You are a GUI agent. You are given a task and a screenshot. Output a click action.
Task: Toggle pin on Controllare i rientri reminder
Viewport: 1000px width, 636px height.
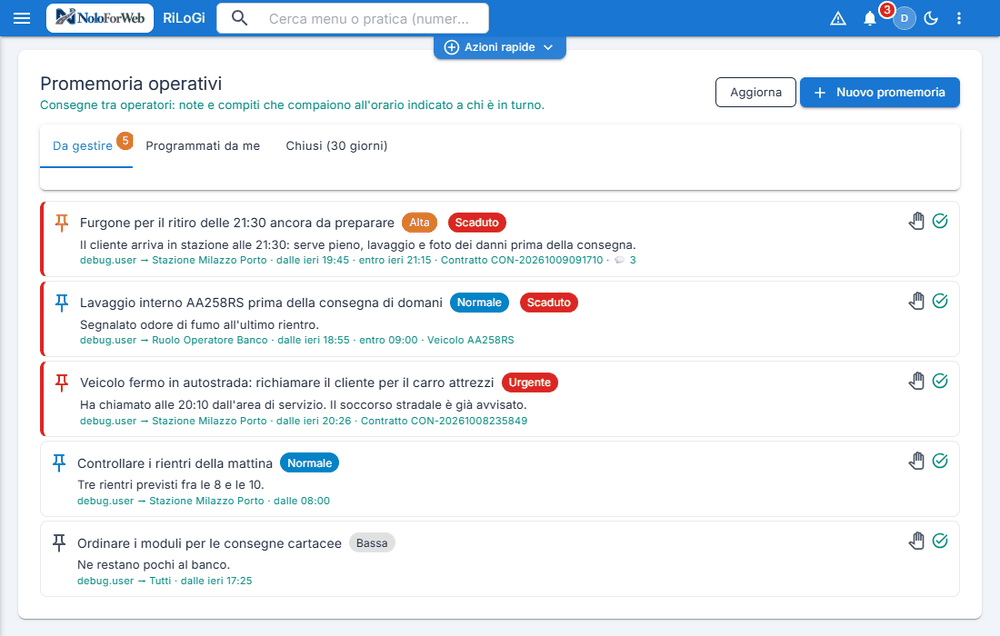pyautogui.click(x=59, y=463)
